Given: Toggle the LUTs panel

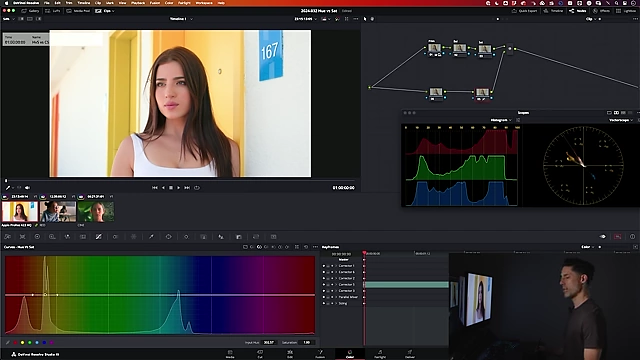Looking at the screenshot, I should [53, 11].
